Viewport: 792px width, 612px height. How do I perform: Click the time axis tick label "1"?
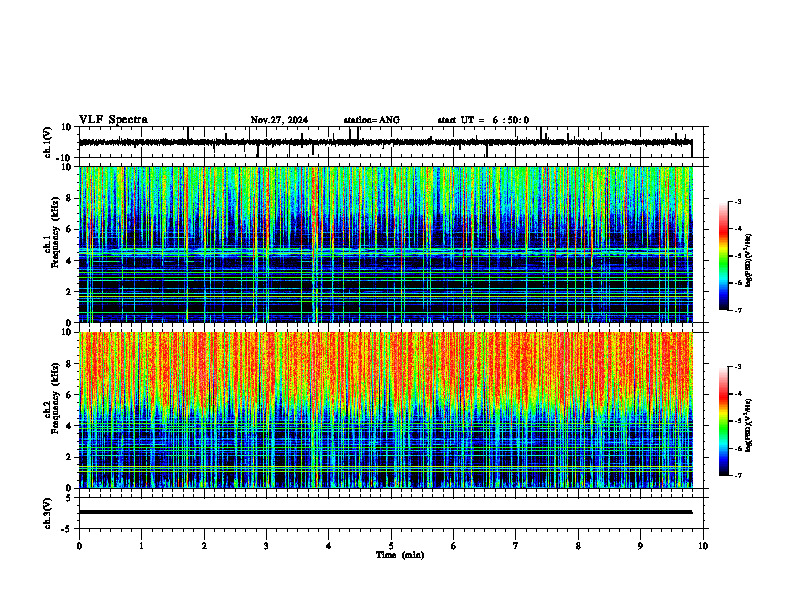[x=141, y=546]
